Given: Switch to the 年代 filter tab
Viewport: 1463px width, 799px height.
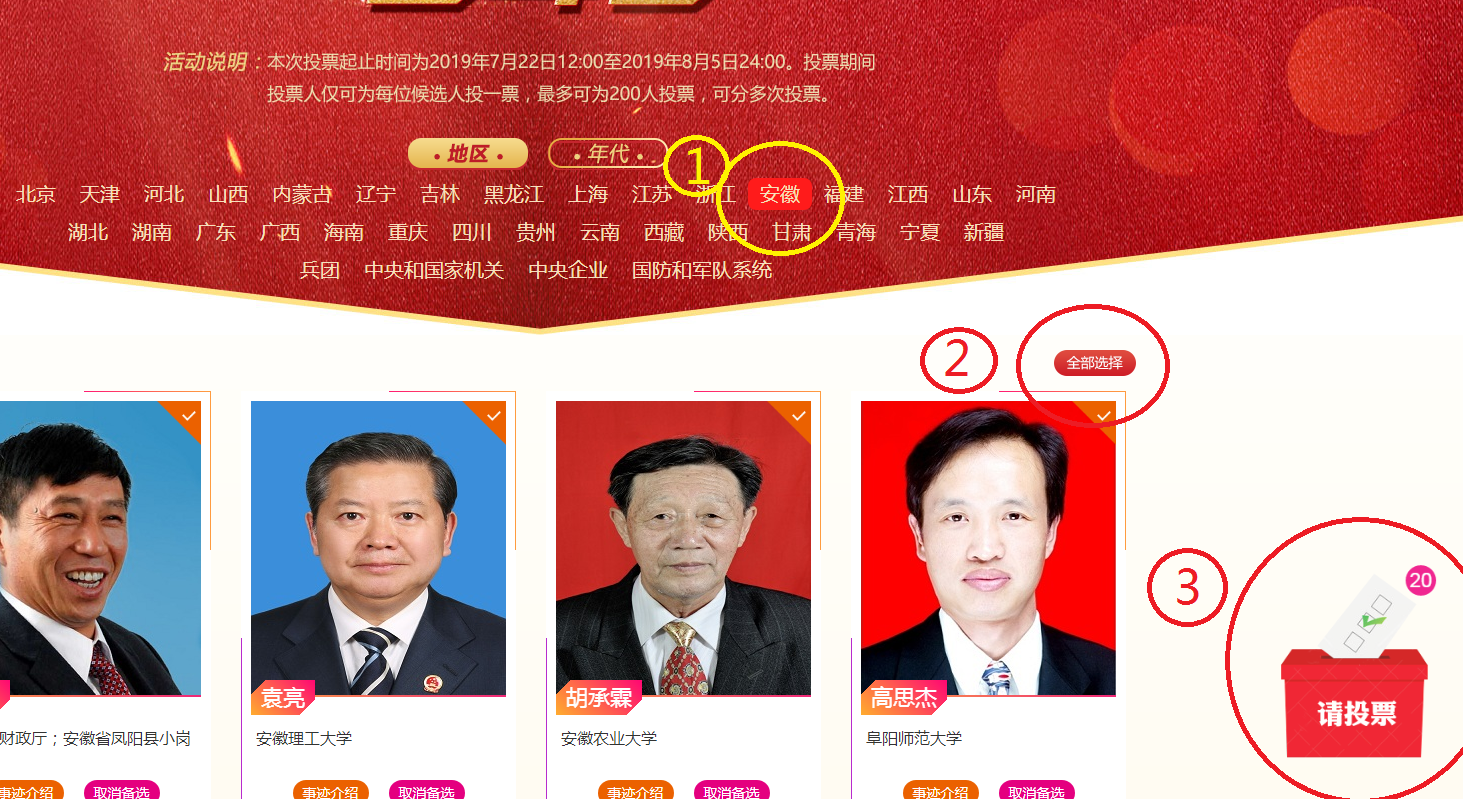Looking at the screenshot, I should (607, 153).
